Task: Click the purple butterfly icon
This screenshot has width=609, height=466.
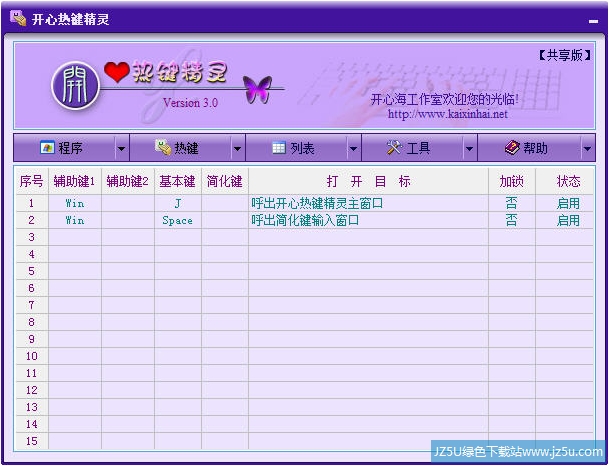Action: [x=257, y=90]
